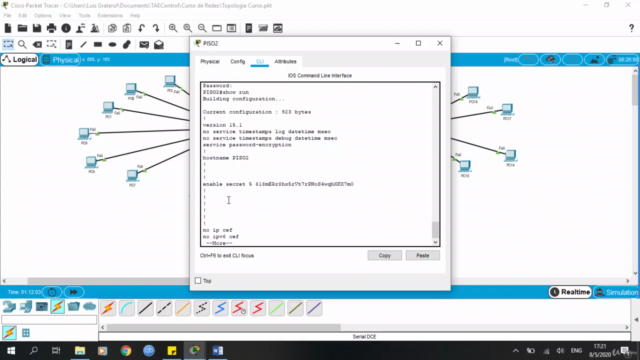Choose the cloud Multiuser Connection category

tap(89, 307)
